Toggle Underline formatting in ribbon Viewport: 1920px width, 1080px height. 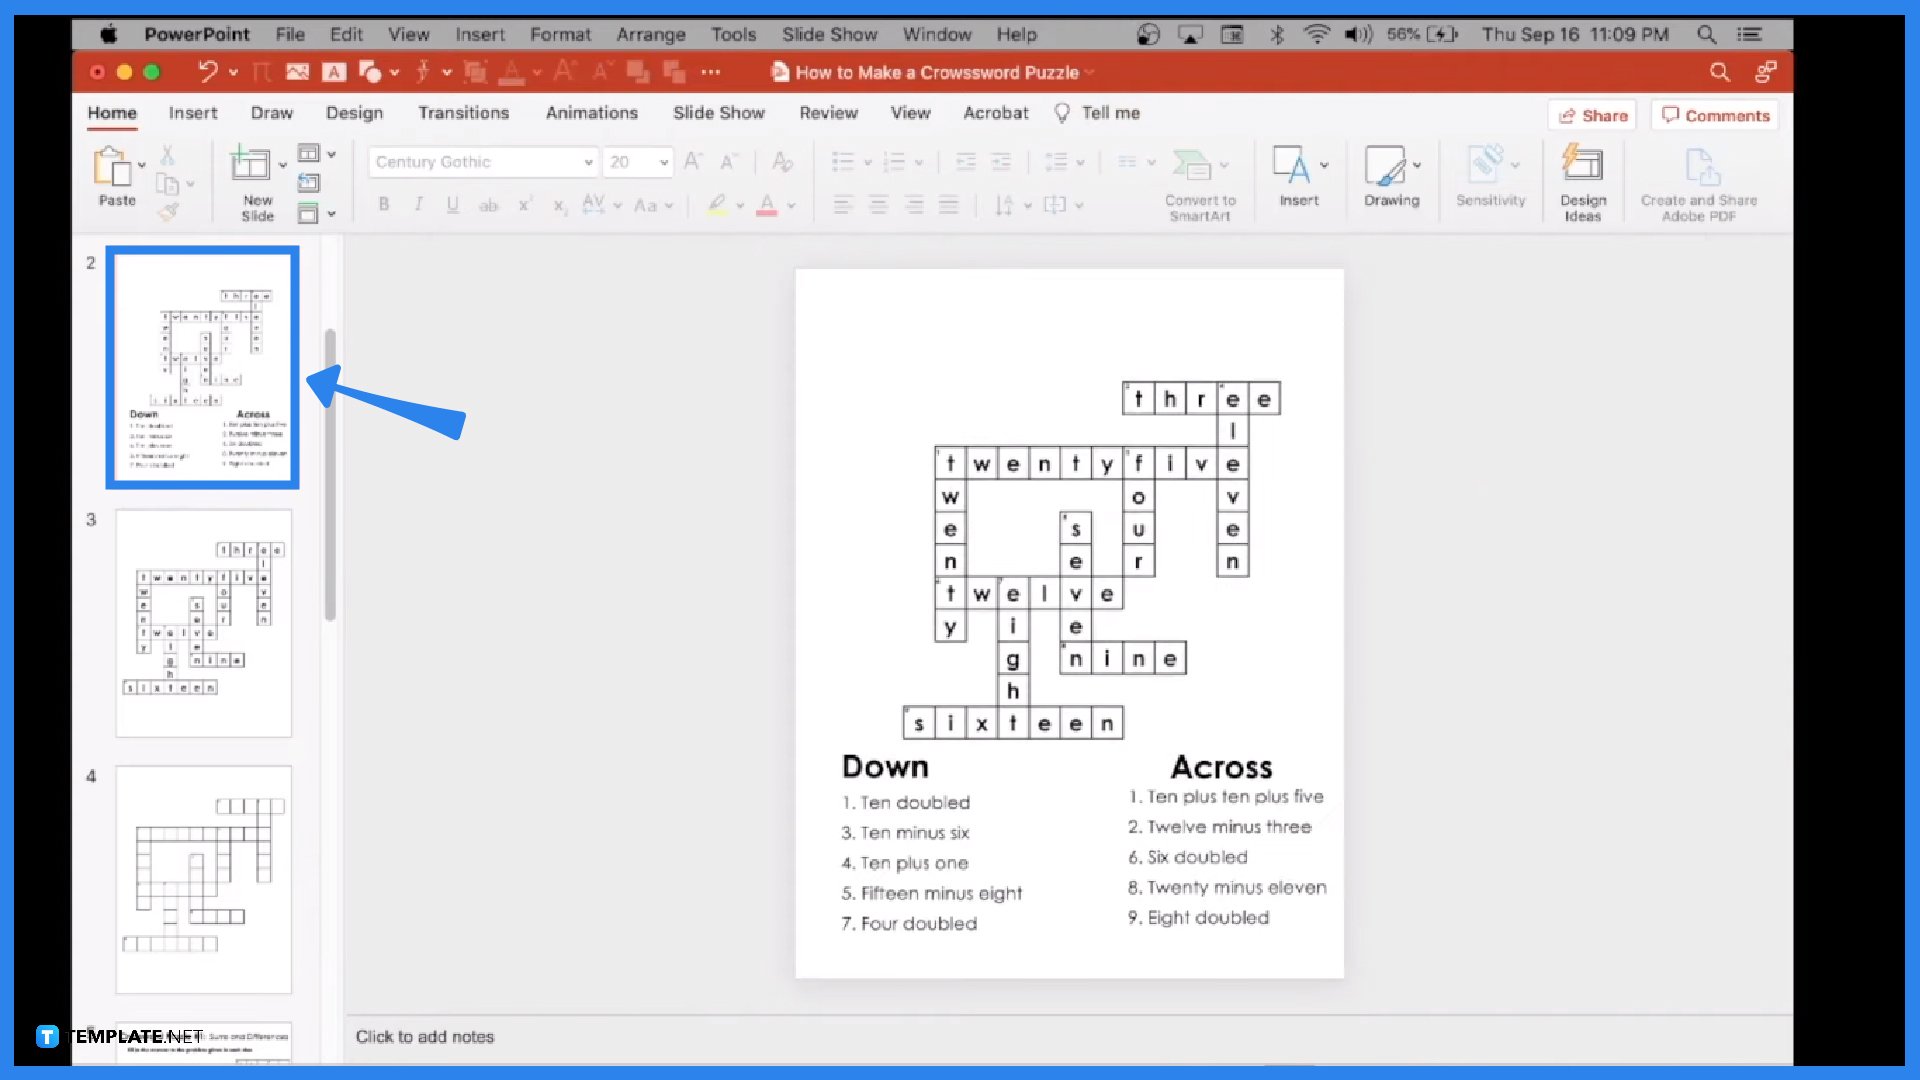pyautogui.click(x=454, y=204)
